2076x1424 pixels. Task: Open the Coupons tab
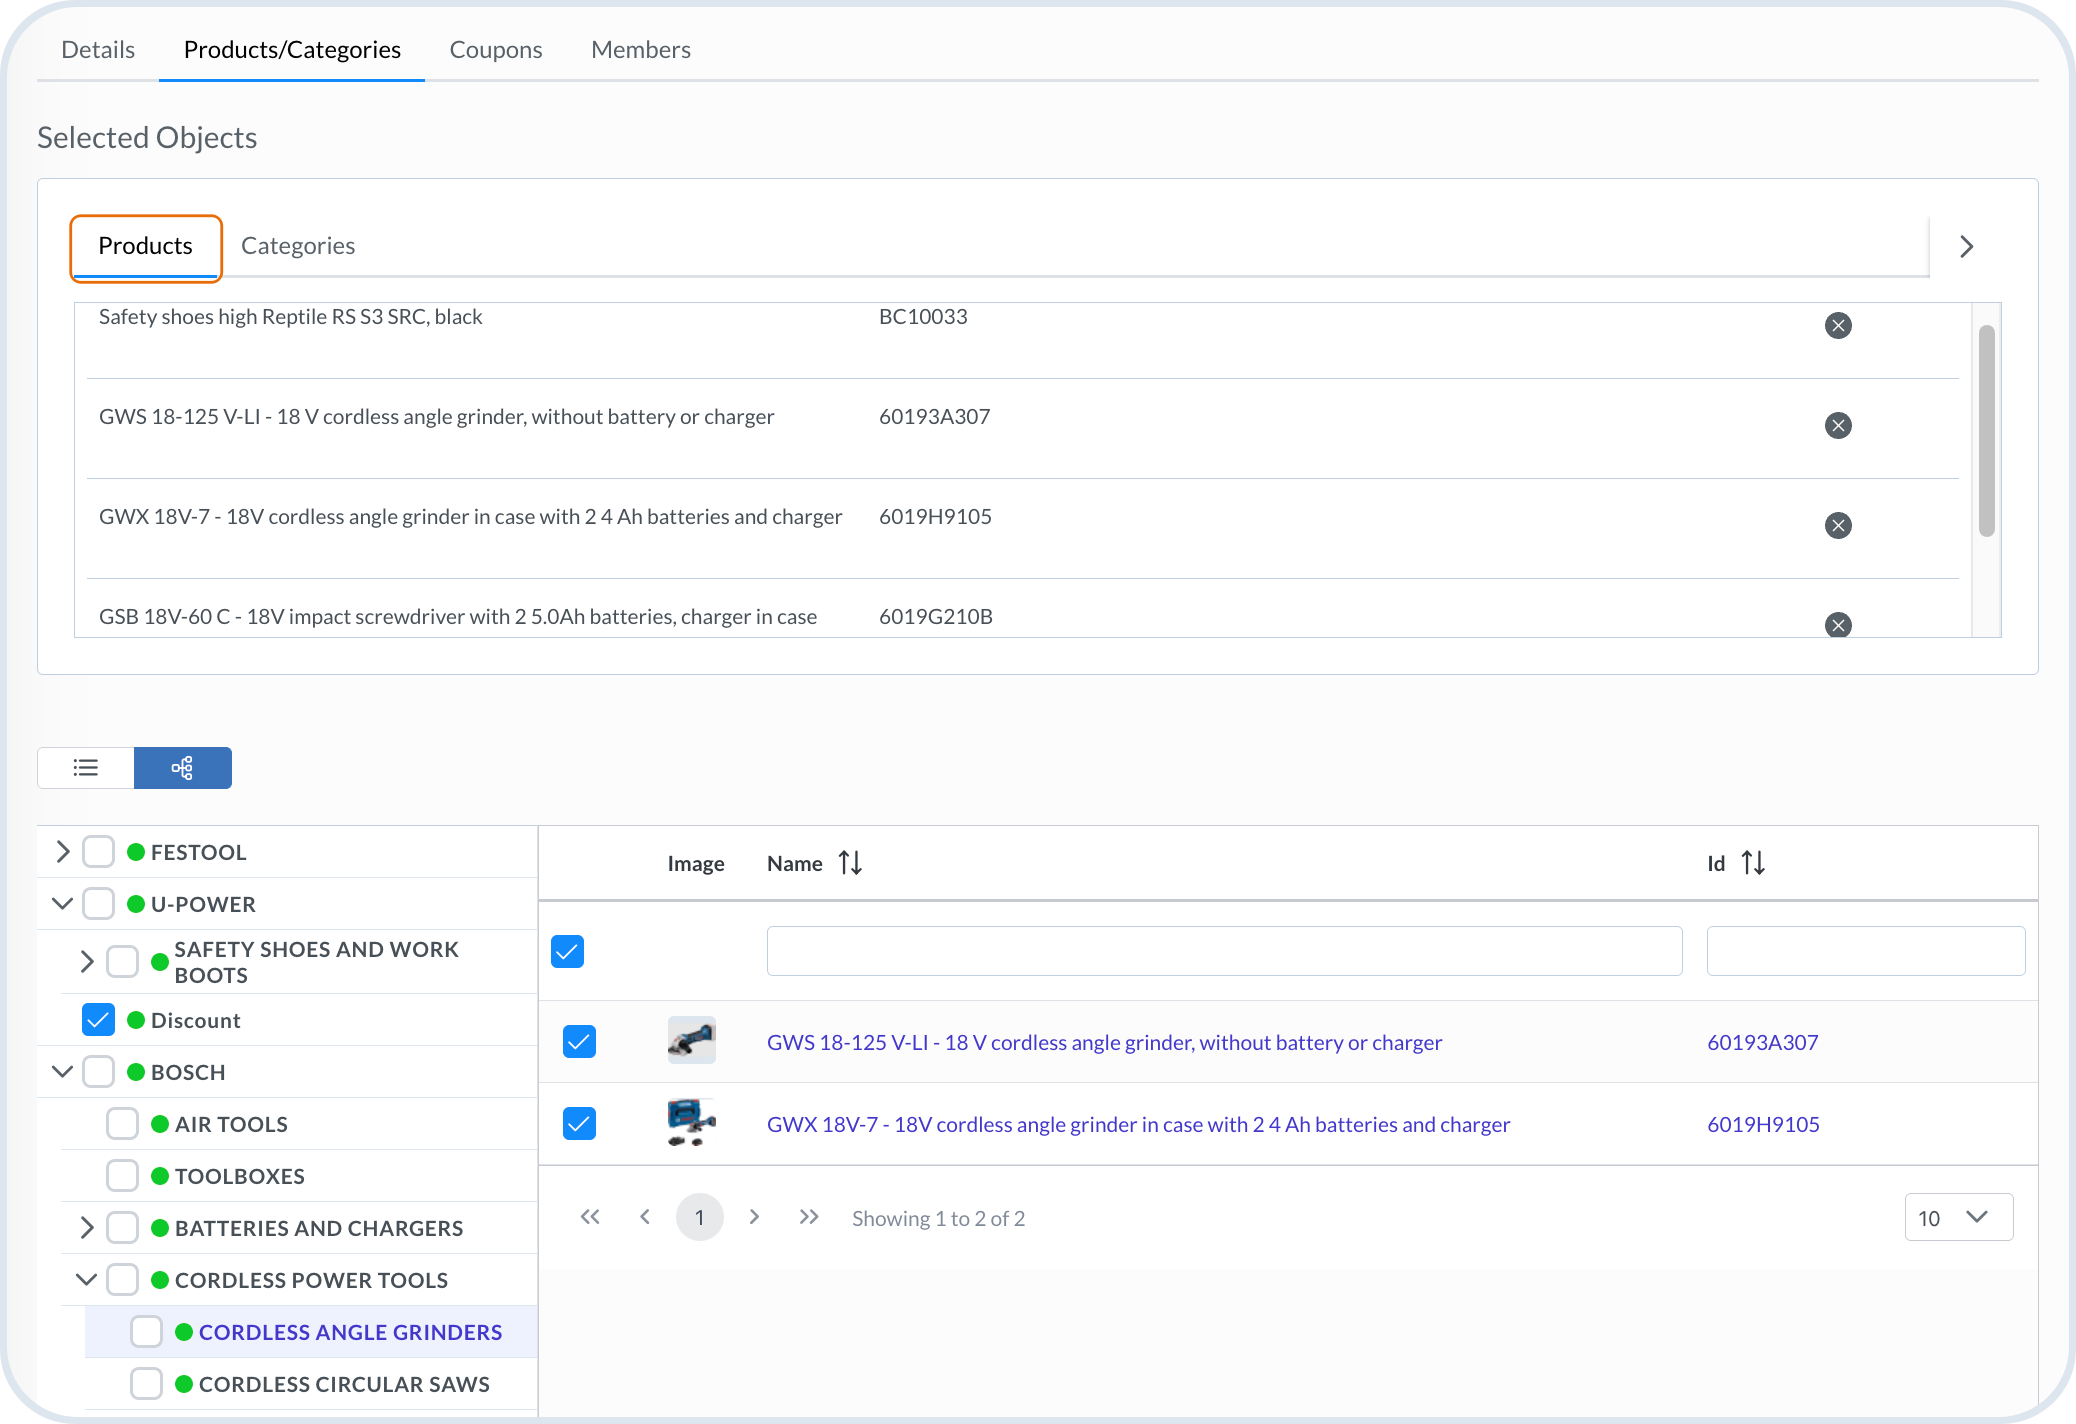point(495,50)
